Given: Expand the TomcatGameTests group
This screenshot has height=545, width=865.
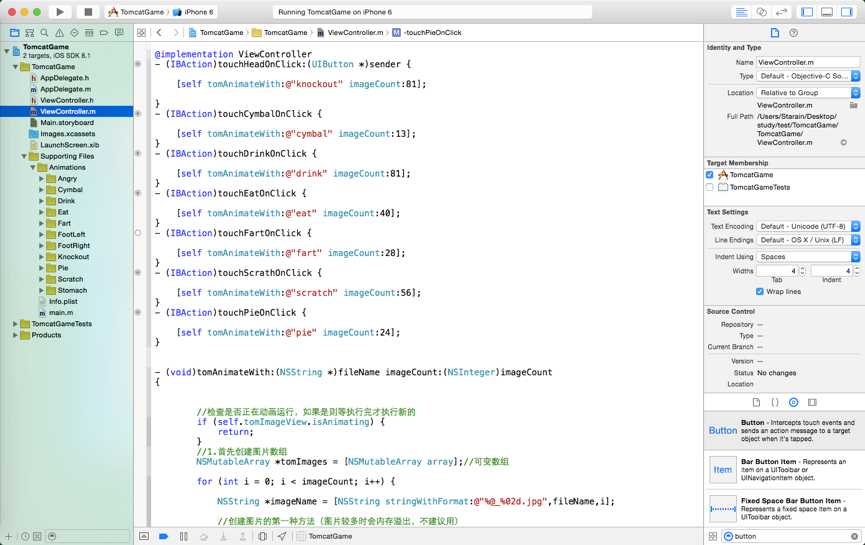Looking at the screenshot, I should click(x=15, y=324).
